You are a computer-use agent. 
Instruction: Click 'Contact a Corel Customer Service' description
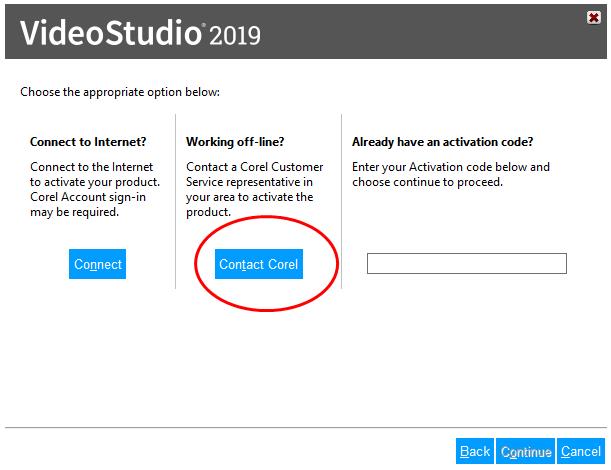(254, 189)
